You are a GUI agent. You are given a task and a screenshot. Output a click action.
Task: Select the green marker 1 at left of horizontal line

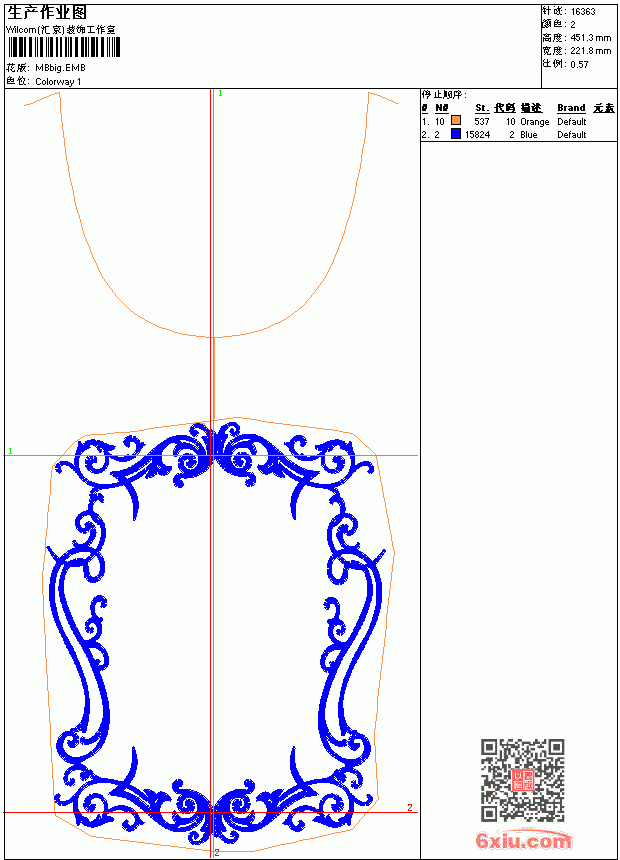10,451
